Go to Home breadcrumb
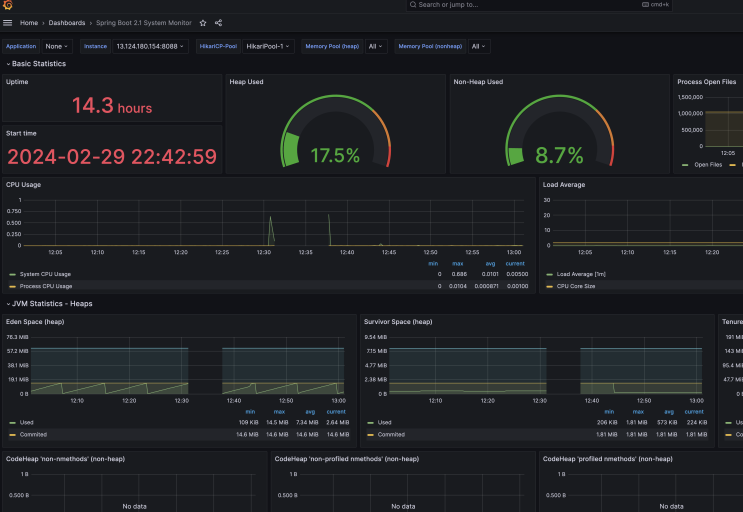 (x=29, y=23)
